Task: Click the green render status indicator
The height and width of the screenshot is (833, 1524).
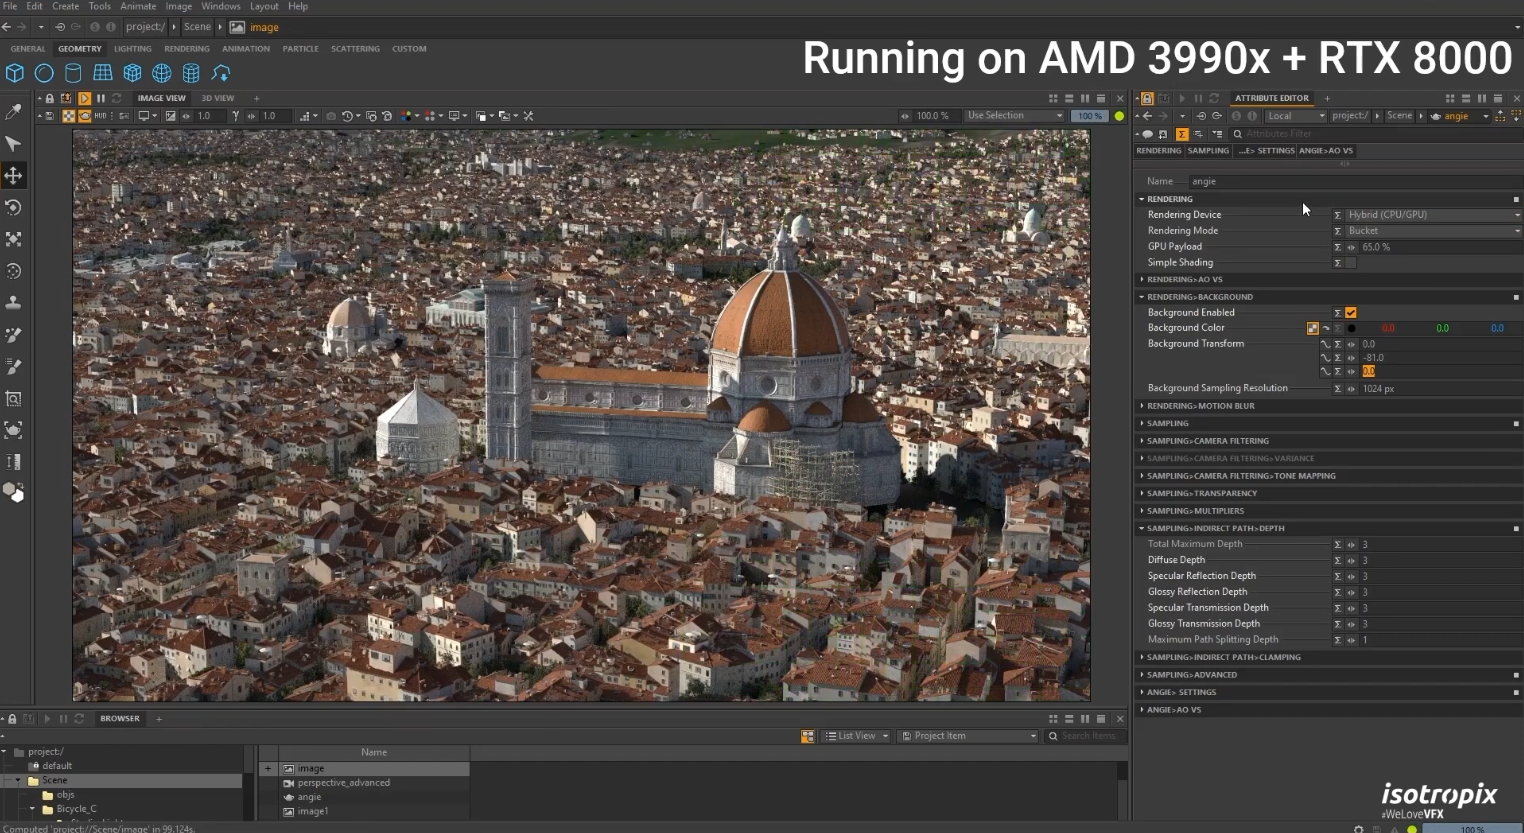Action: tap(1119, 116)
